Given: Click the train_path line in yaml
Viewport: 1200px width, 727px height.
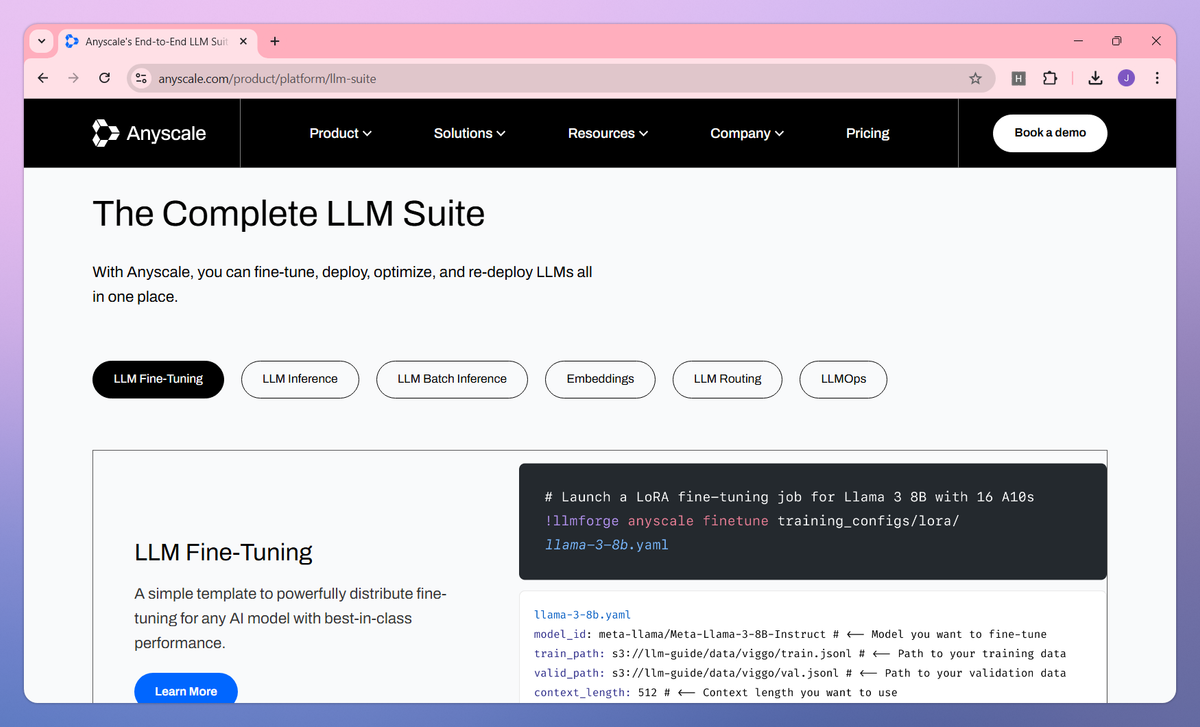Looking at the screenshot, I should coord(798,653).
